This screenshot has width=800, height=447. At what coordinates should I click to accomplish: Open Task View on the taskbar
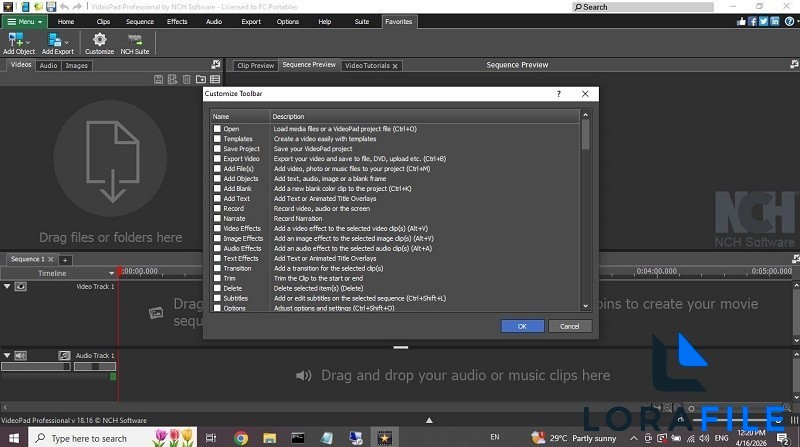(211, 438)
